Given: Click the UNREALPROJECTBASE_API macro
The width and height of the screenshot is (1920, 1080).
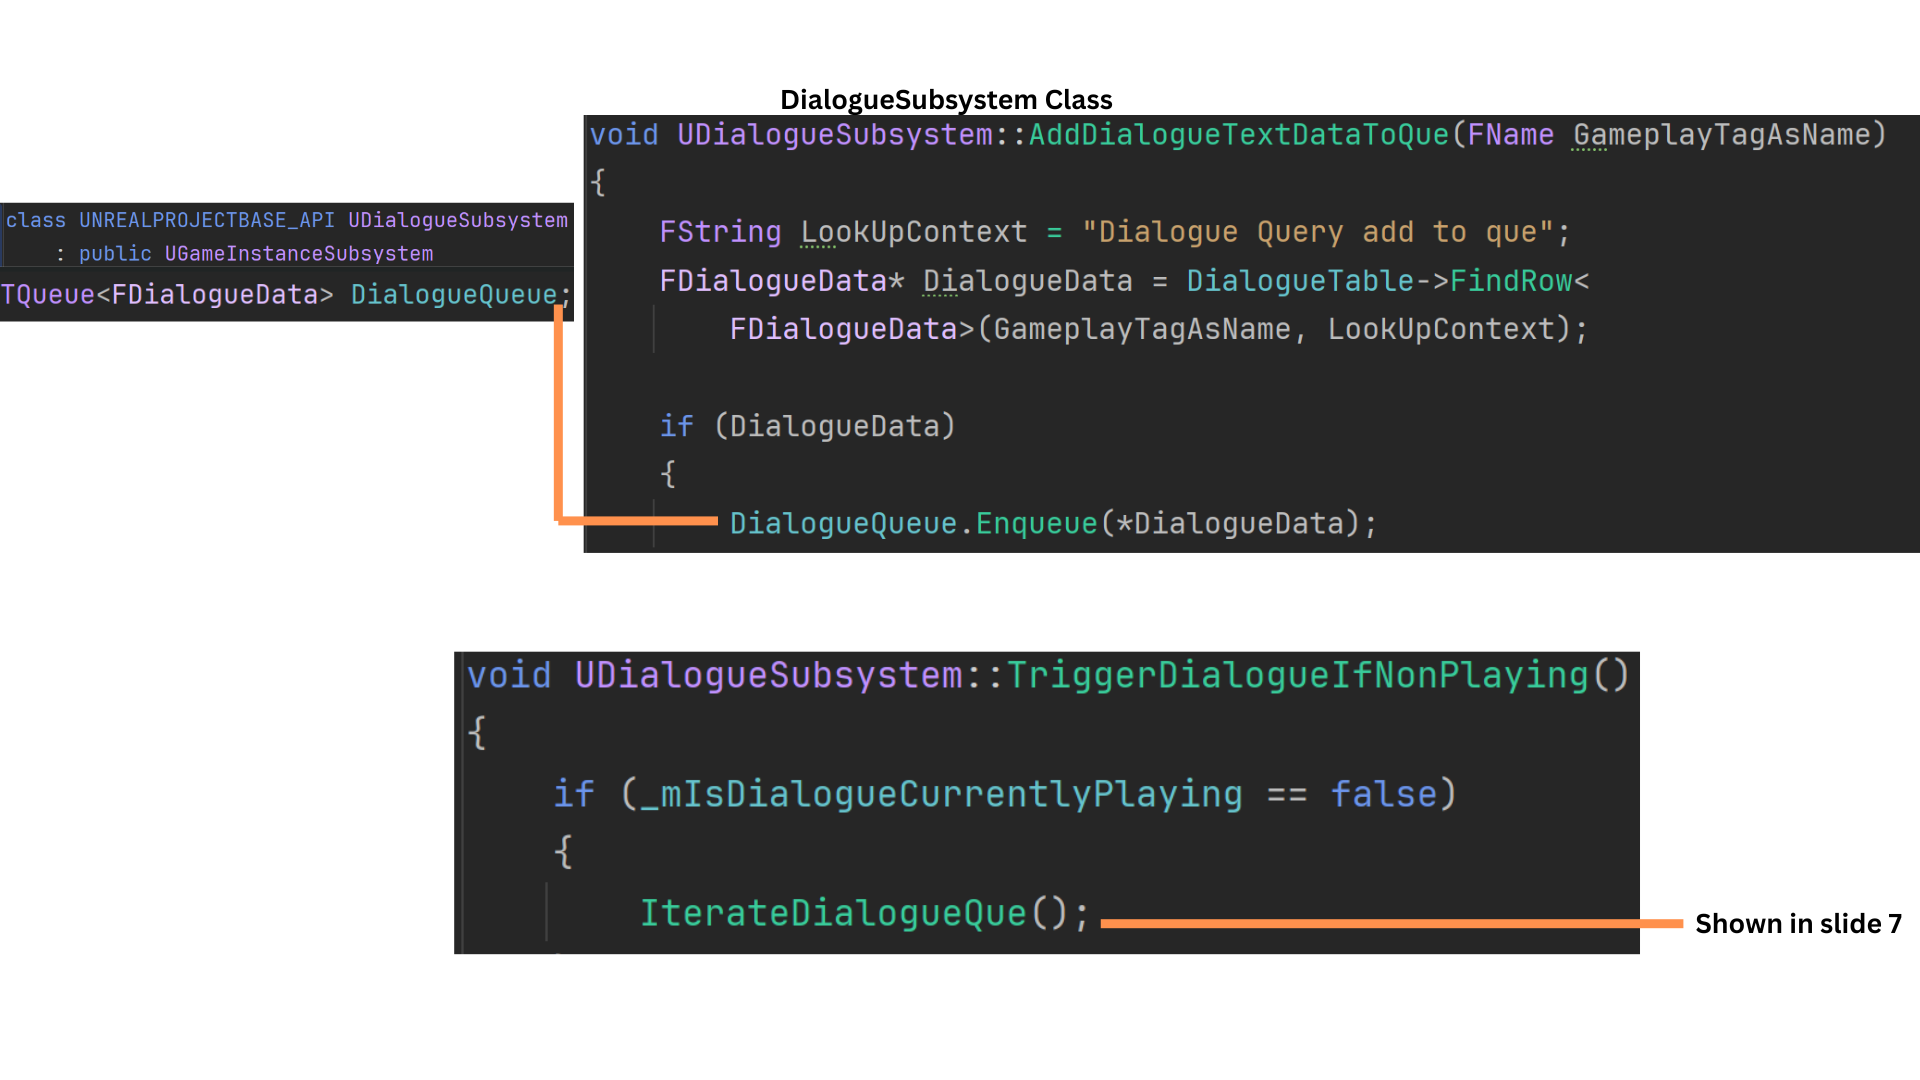Looking at the screenshot, I should click(206, 220).
